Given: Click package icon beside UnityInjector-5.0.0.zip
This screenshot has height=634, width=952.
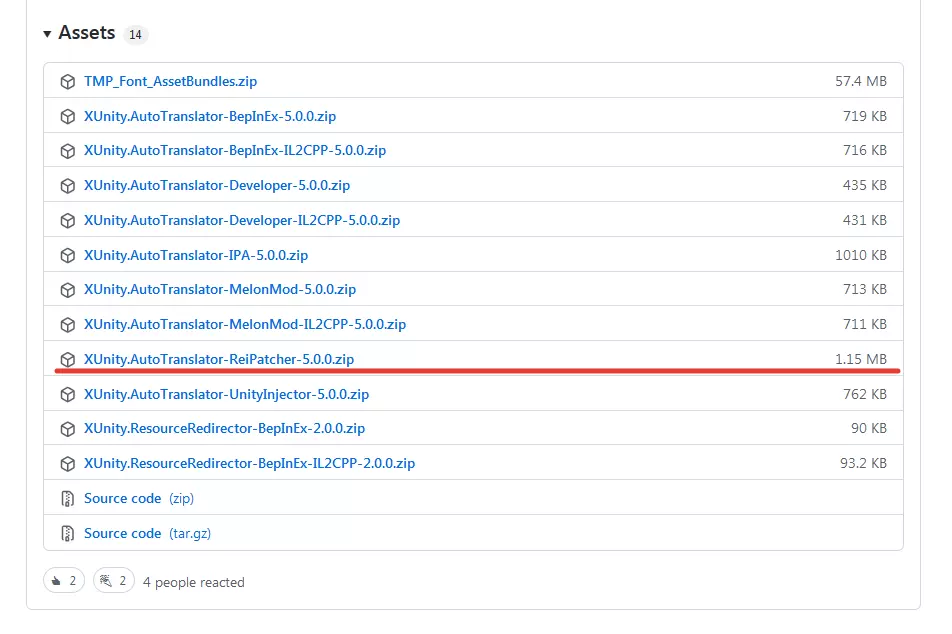Looking at the screenshot, I should tap(67, 395).
